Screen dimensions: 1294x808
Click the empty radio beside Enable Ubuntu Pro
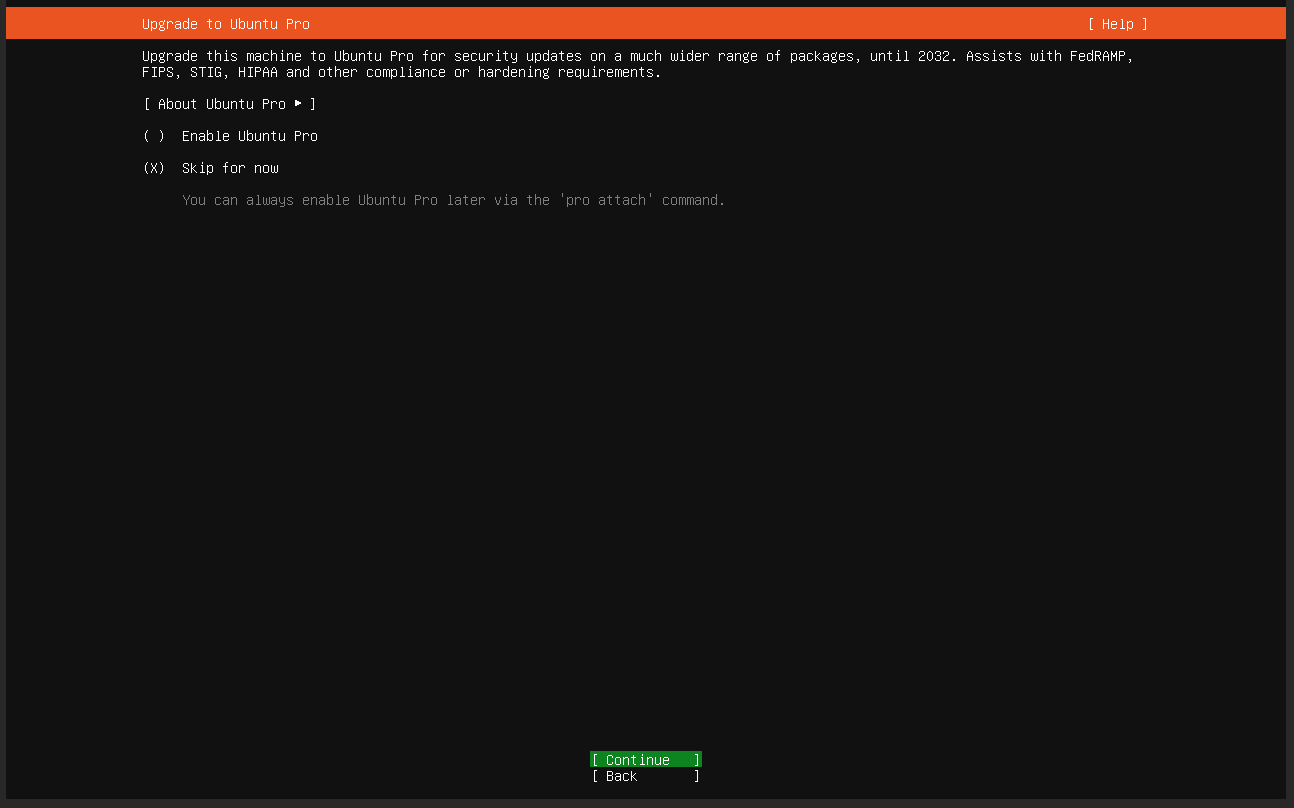153,136
